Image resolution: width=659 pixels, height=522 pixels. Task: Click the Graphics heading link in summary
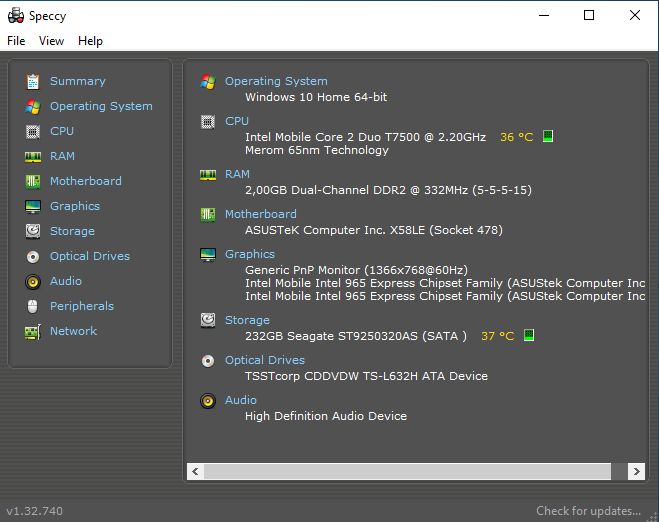coord(250,254)
